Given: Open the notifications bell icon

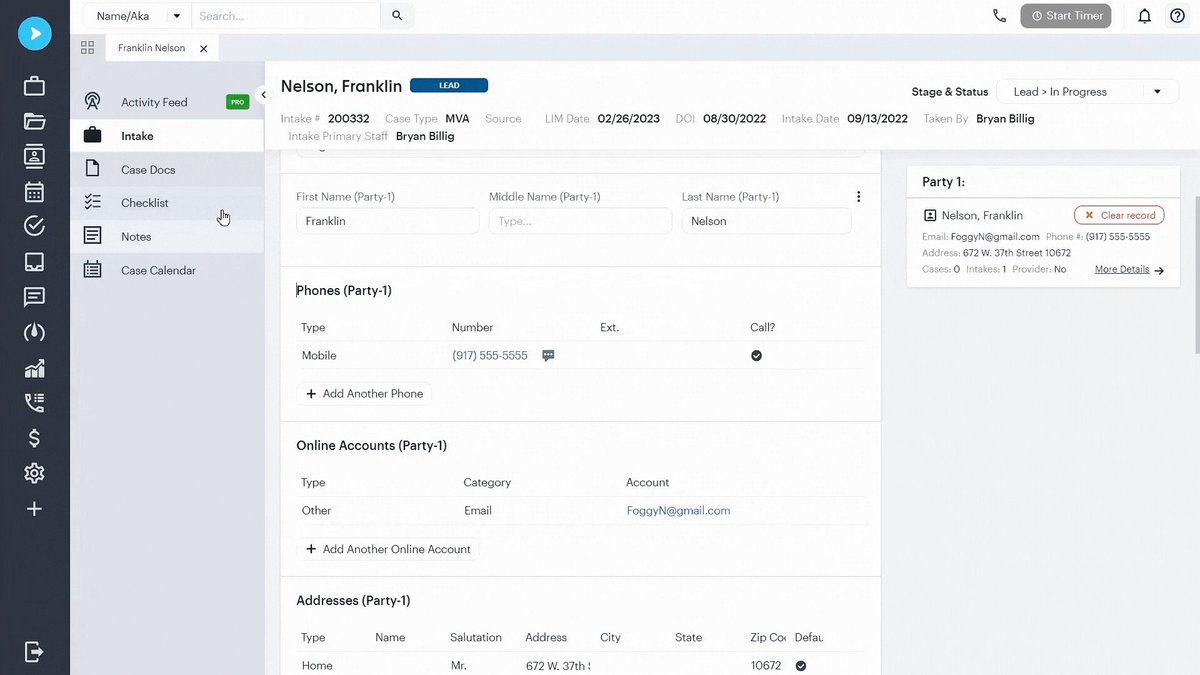Looking at the screenshot, I should (1145, 16).
